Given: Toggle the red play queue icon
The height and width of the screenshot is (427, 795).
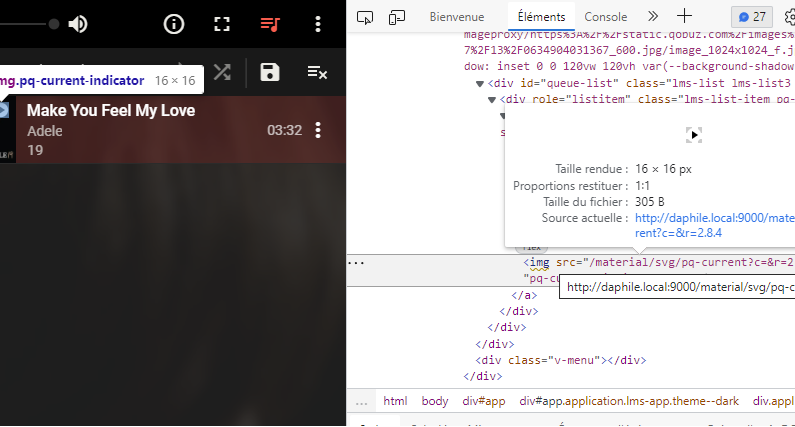Looking at the screenshot, I should 270,24.
